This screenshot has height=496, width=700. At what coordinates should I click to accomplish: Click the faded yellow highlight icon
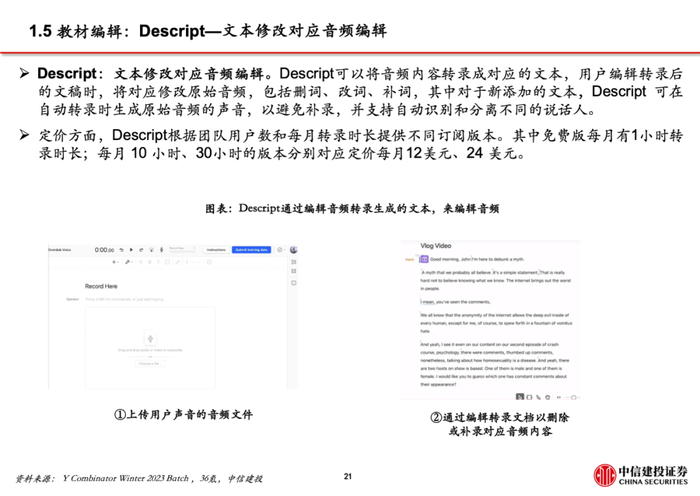pyautogui.click(x=167, y=262)
